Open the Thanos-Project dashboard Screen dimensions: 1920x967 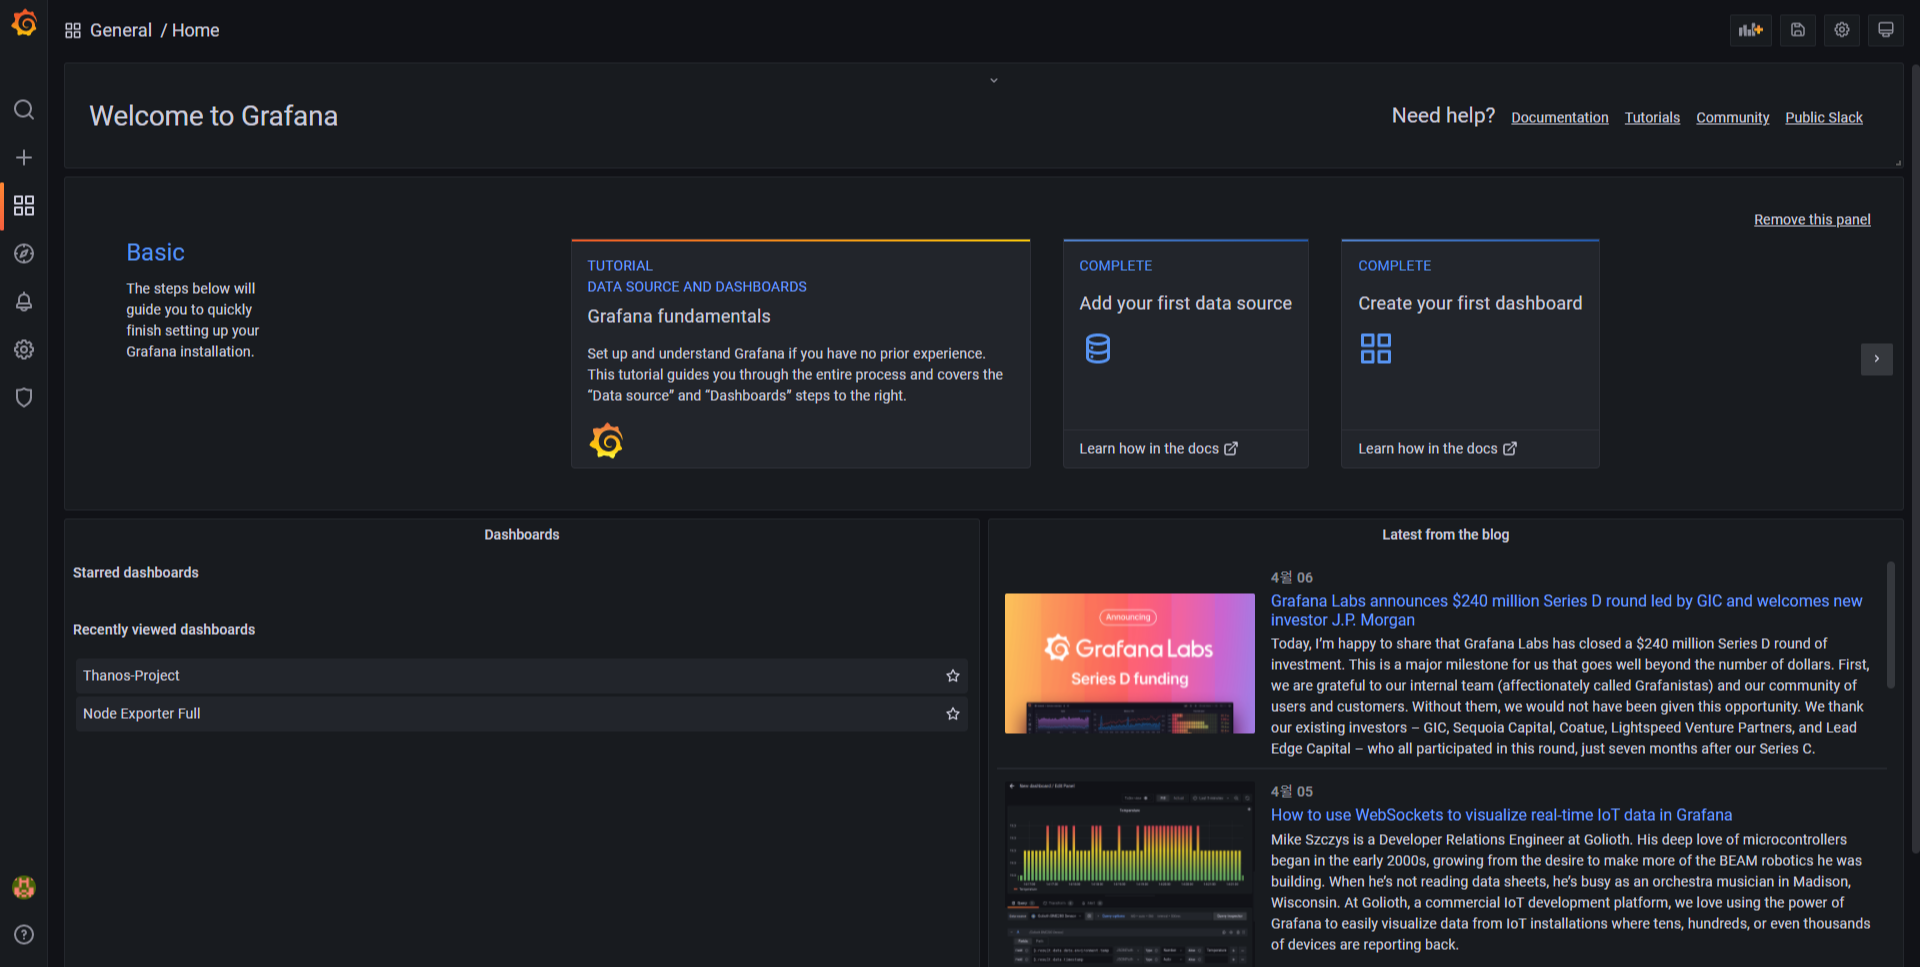click(x=521, y=676)
